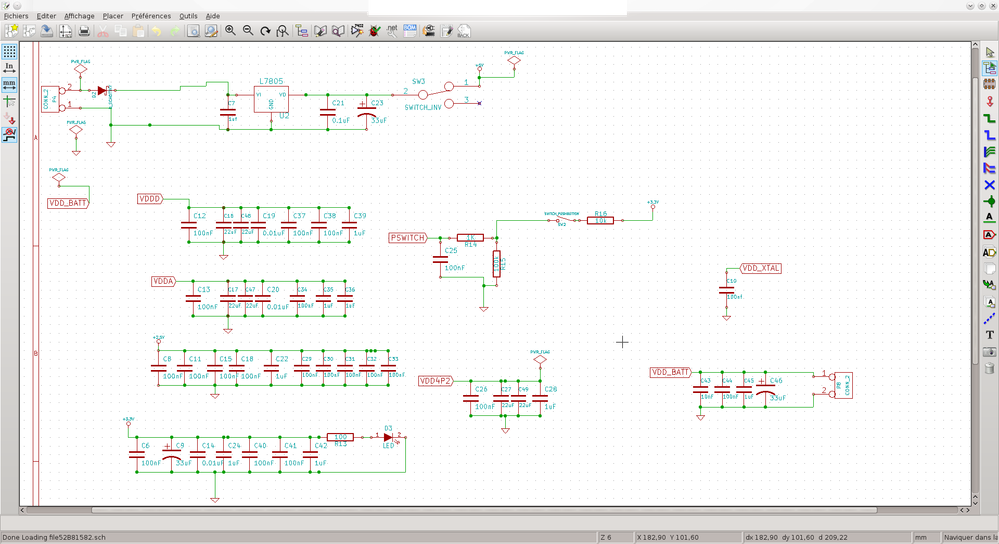Select the Place hierarchical sheet tool
Screen dimensions: 999x544
tap(989, 269)
